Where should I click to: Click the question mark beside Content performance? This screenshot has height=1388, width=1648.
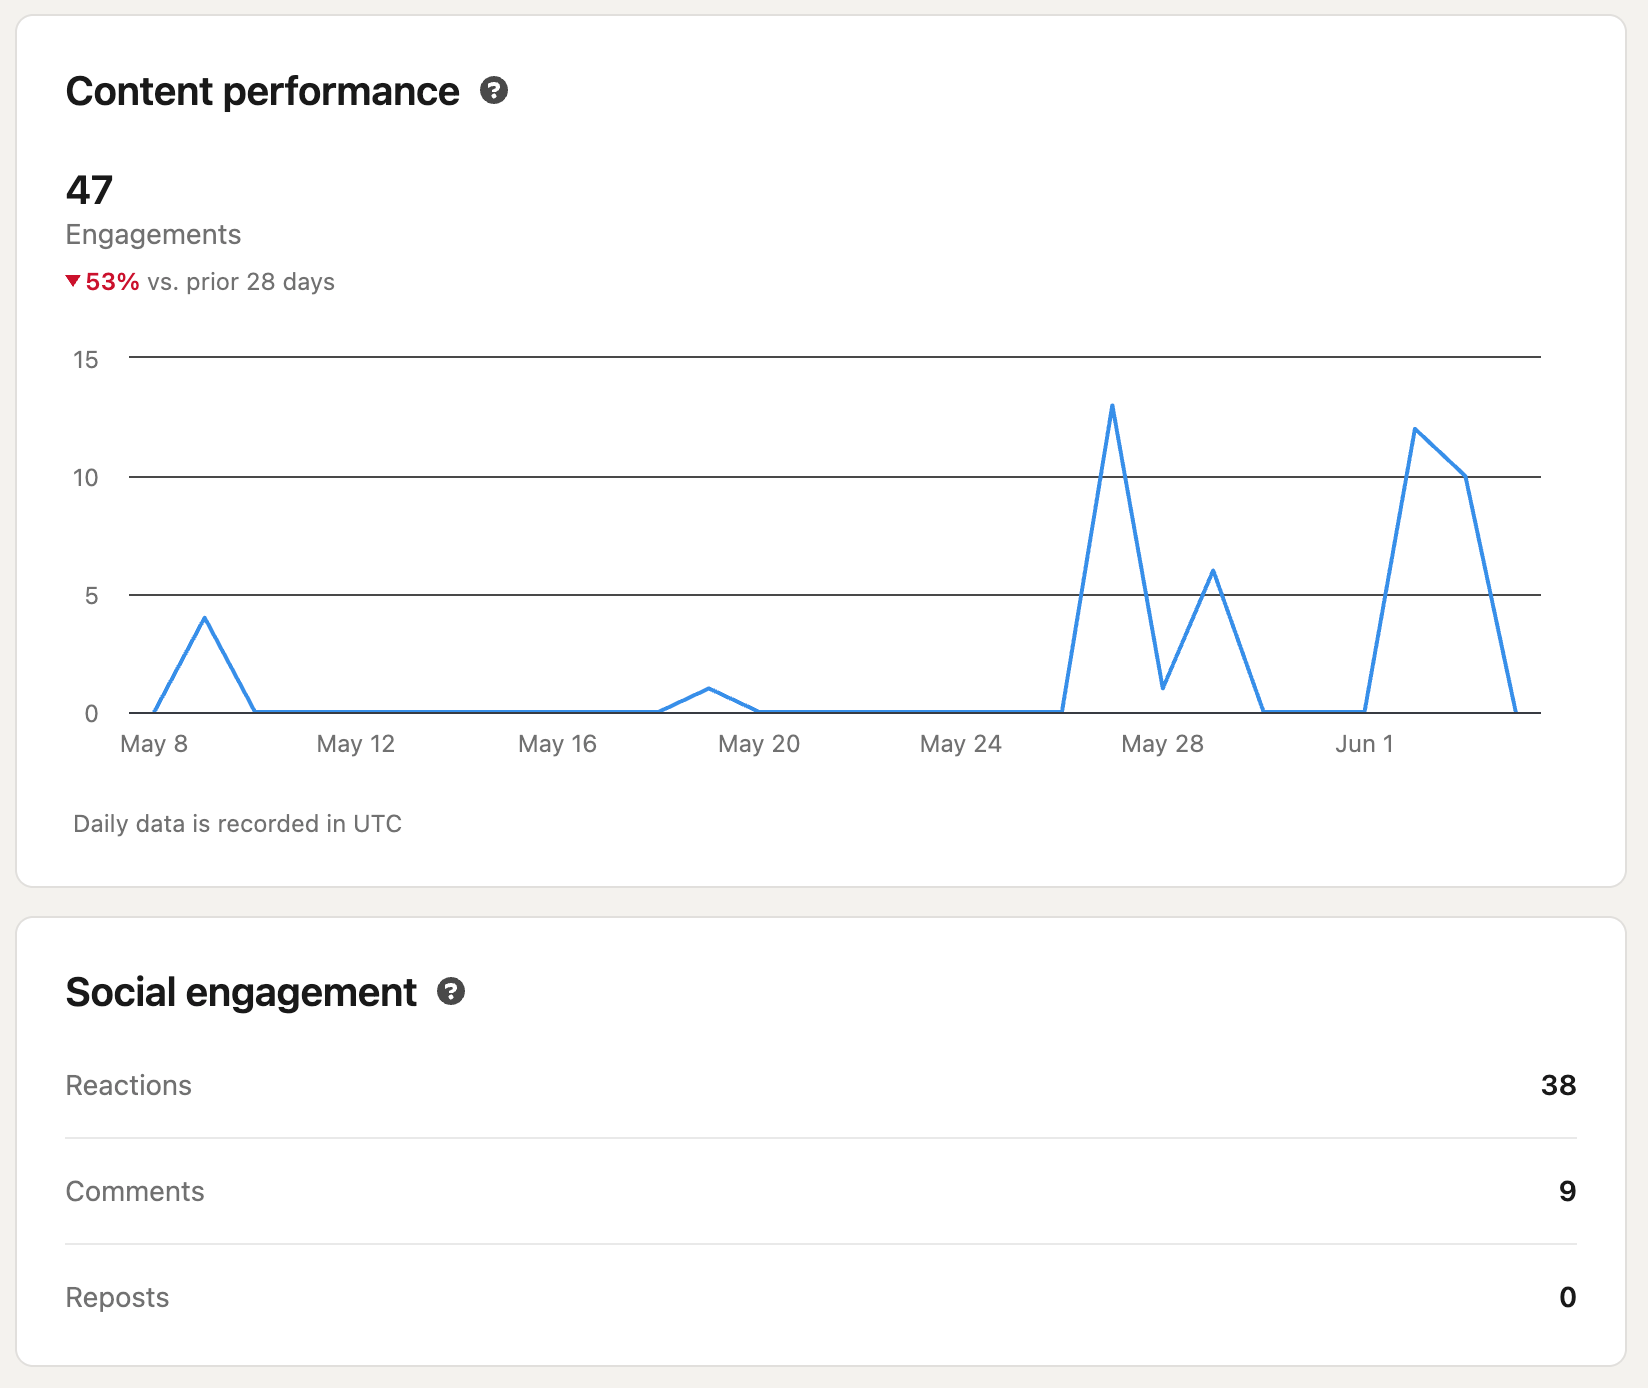(495, 91)
